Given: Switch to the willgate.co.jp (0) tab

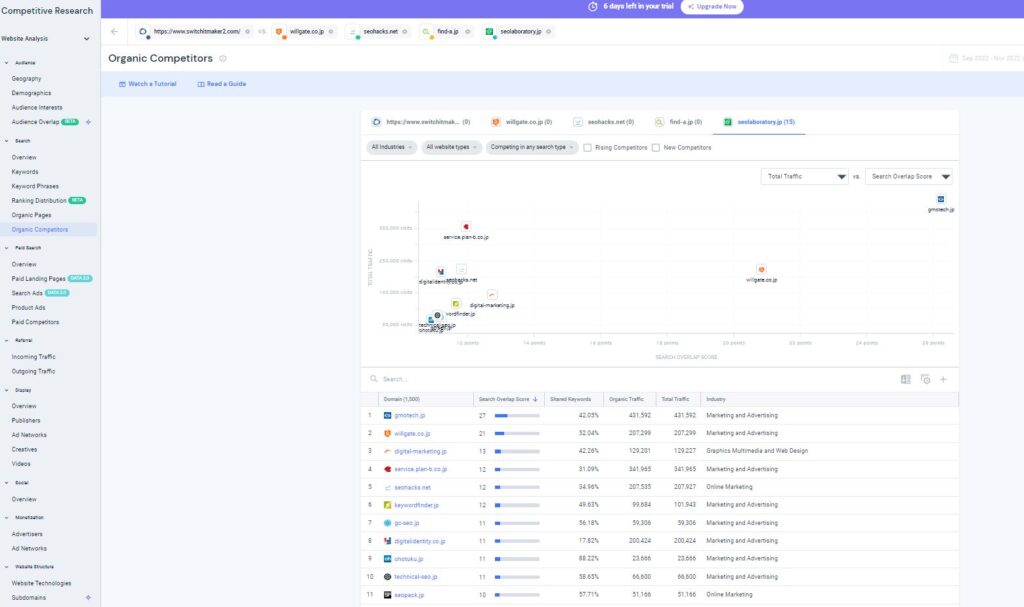Looking at the screenshot, I should (x=522, y=122).
